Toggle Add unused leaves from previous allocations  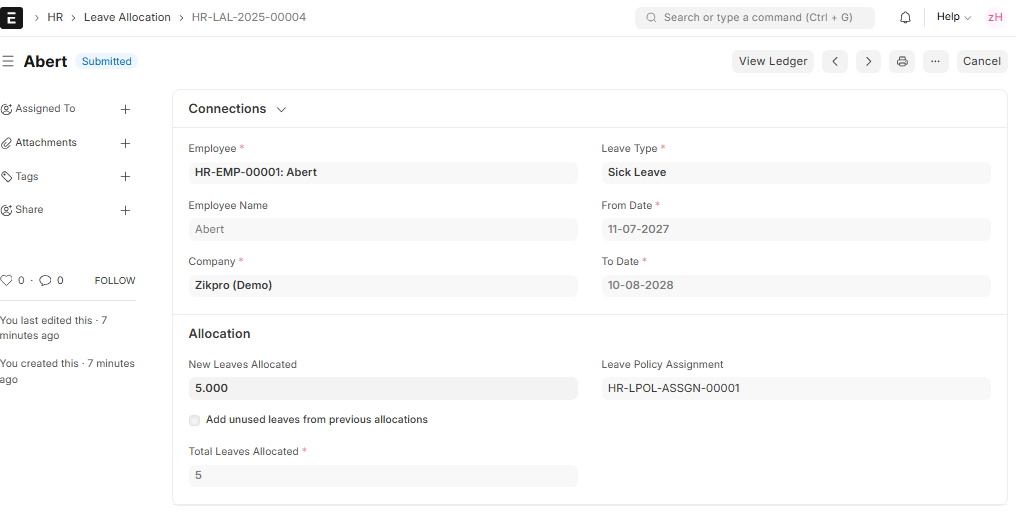tap(194, 420)
